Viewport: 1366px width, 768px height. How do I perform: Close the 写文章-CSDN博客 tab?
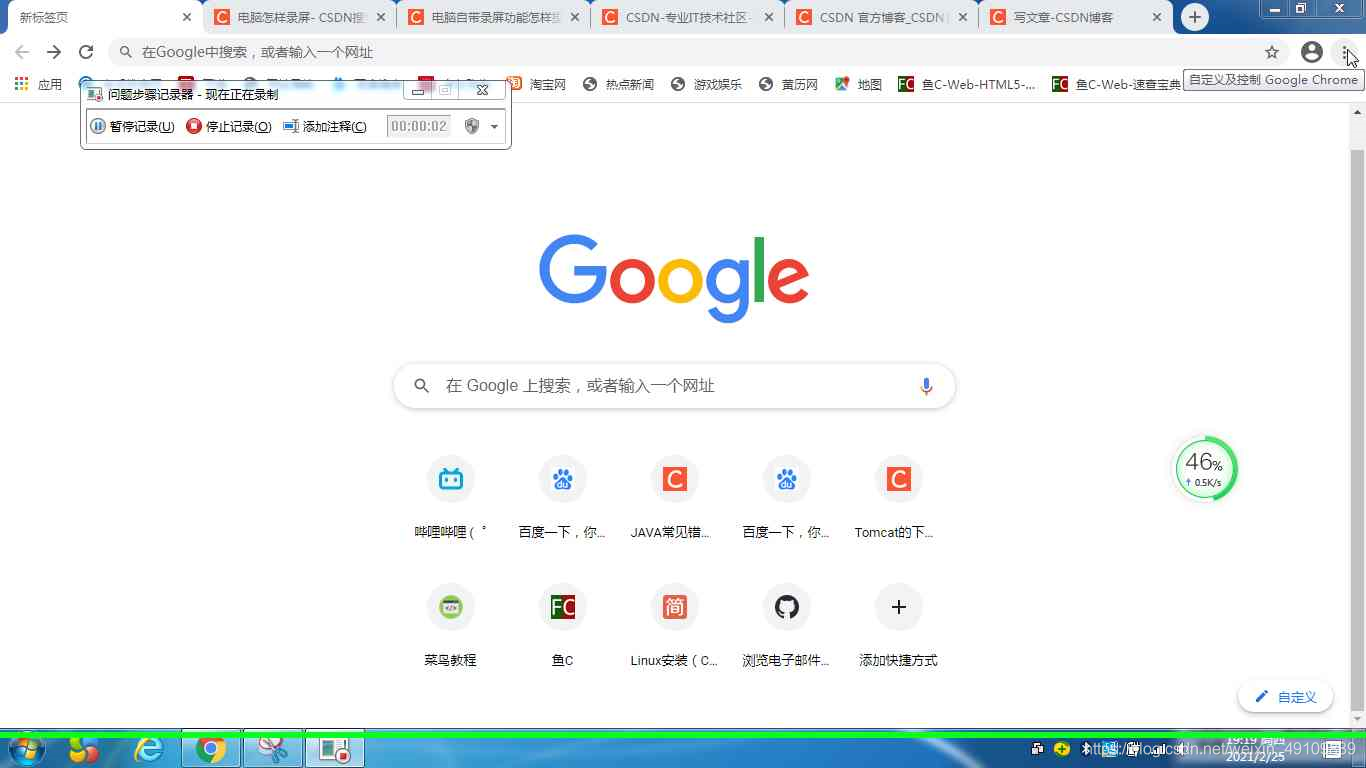coord(1157,17)
